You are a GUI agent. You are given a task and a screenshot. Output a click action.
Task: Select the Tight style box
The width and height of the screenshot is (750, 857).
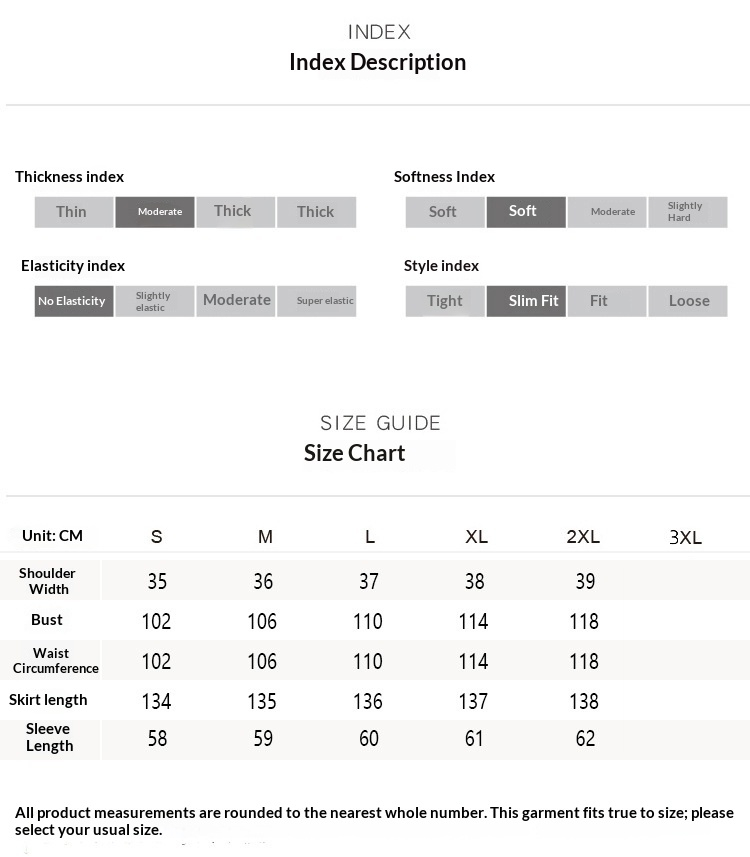(445, 301)
